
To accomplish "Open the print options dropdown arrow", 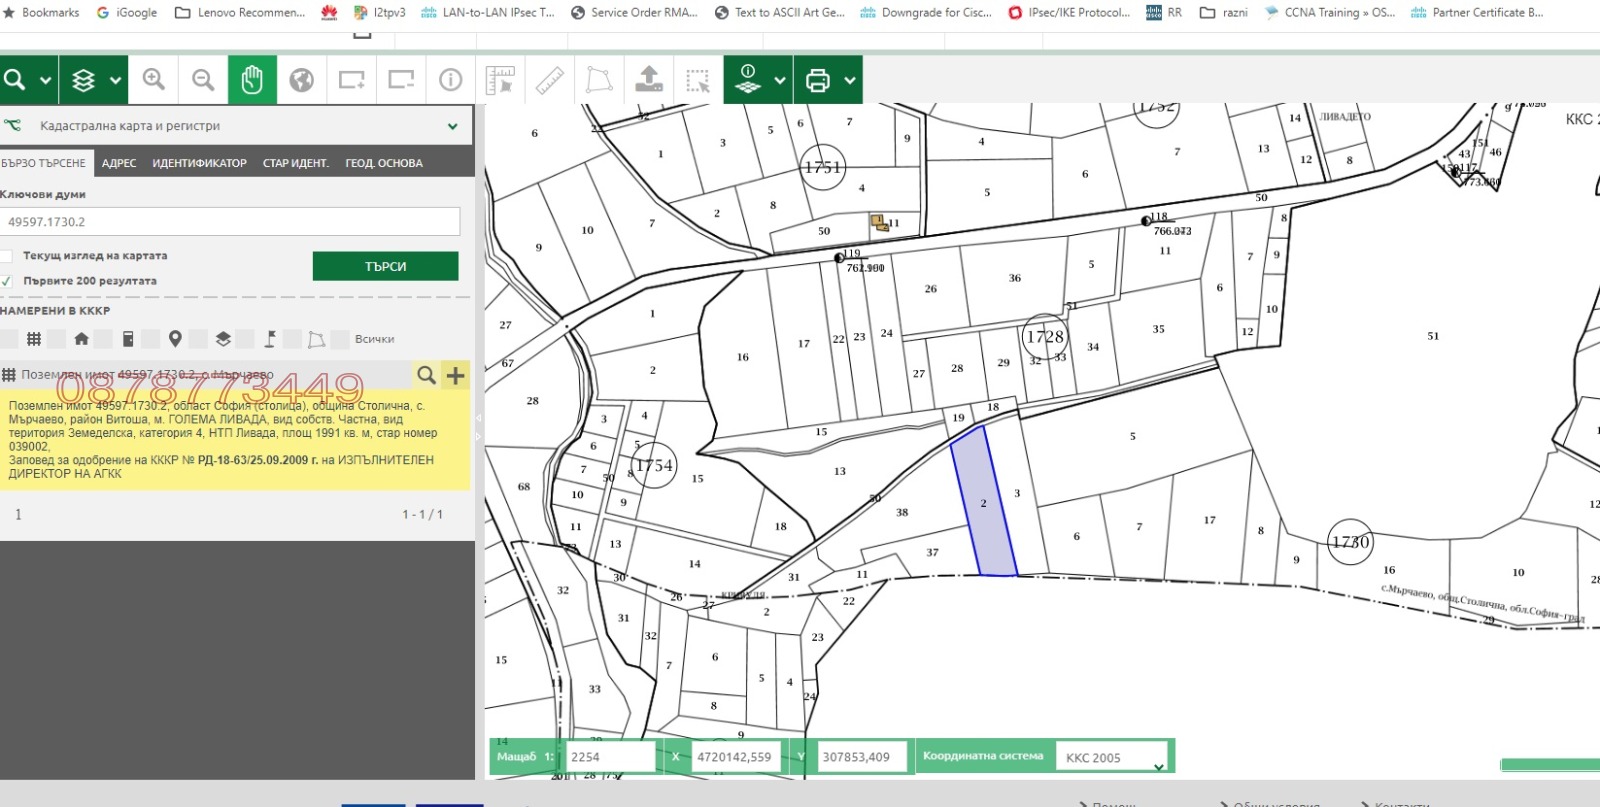I will click(x=850, y=80).
